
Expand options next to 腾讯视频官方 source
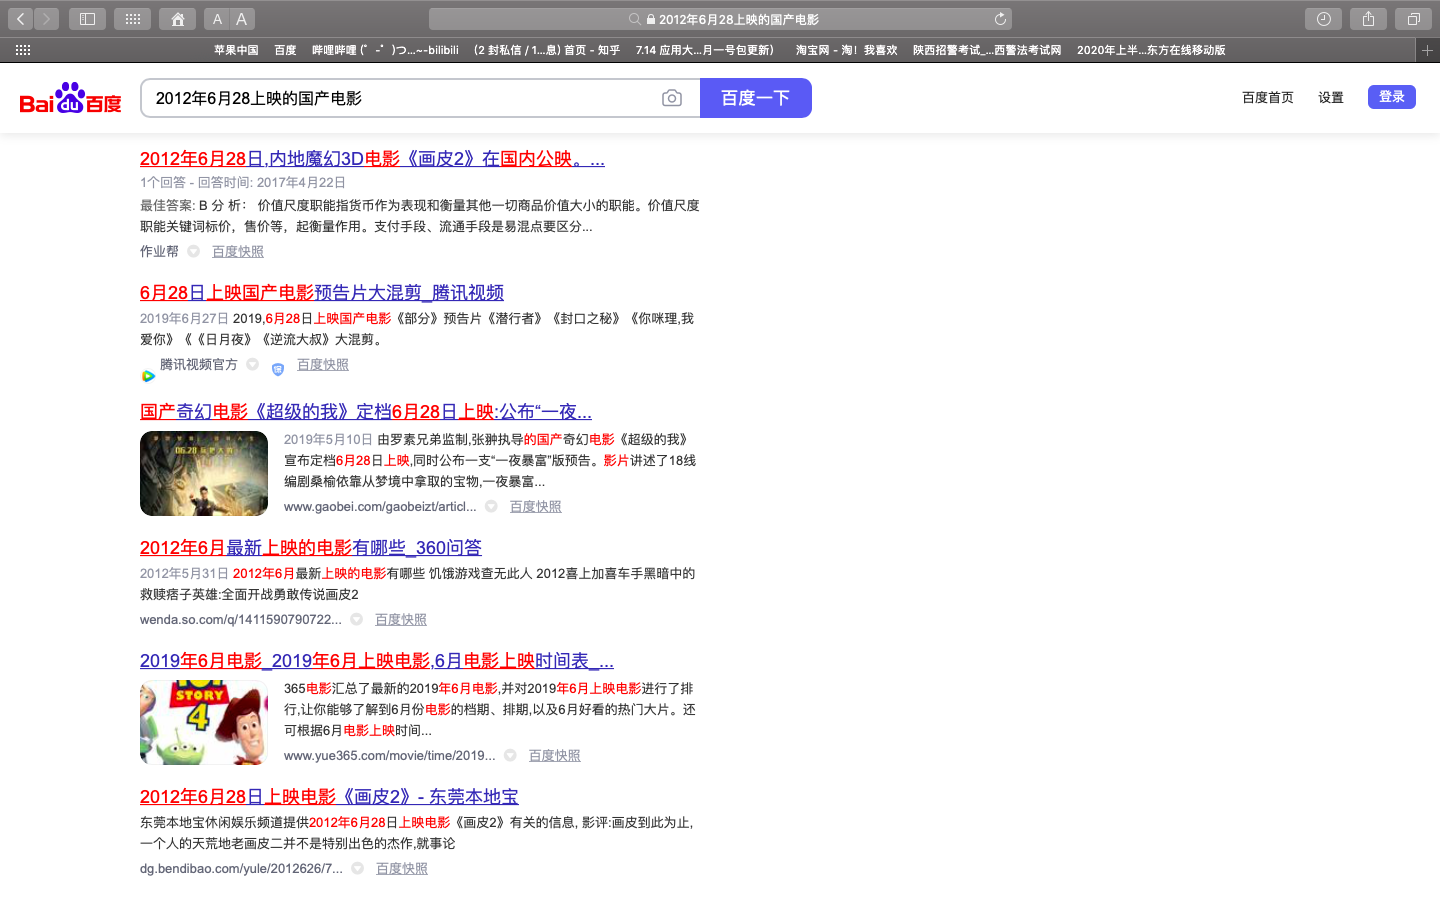point(252,364)
